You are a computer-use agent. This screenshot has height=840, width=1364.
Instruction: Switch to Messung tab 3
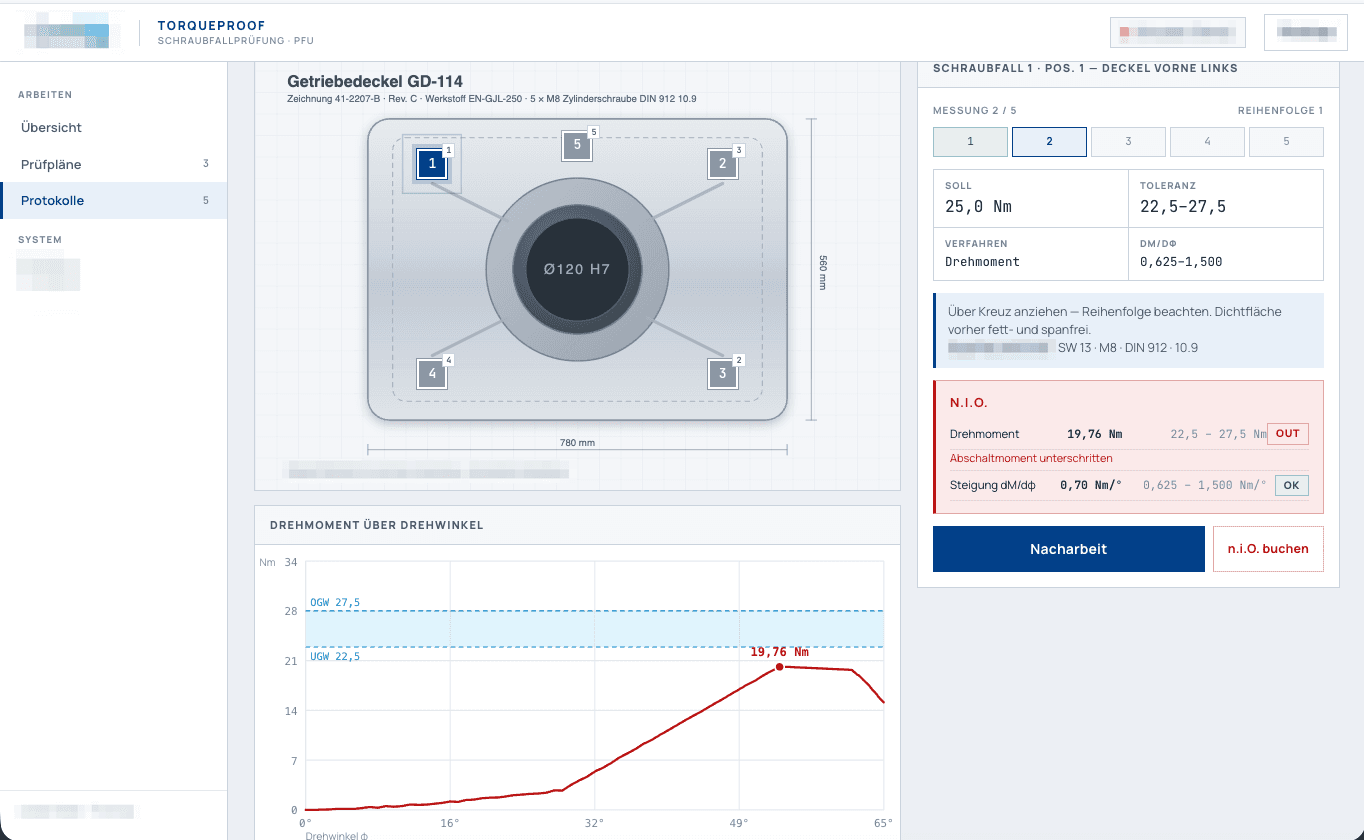(x=1128, y=142)
